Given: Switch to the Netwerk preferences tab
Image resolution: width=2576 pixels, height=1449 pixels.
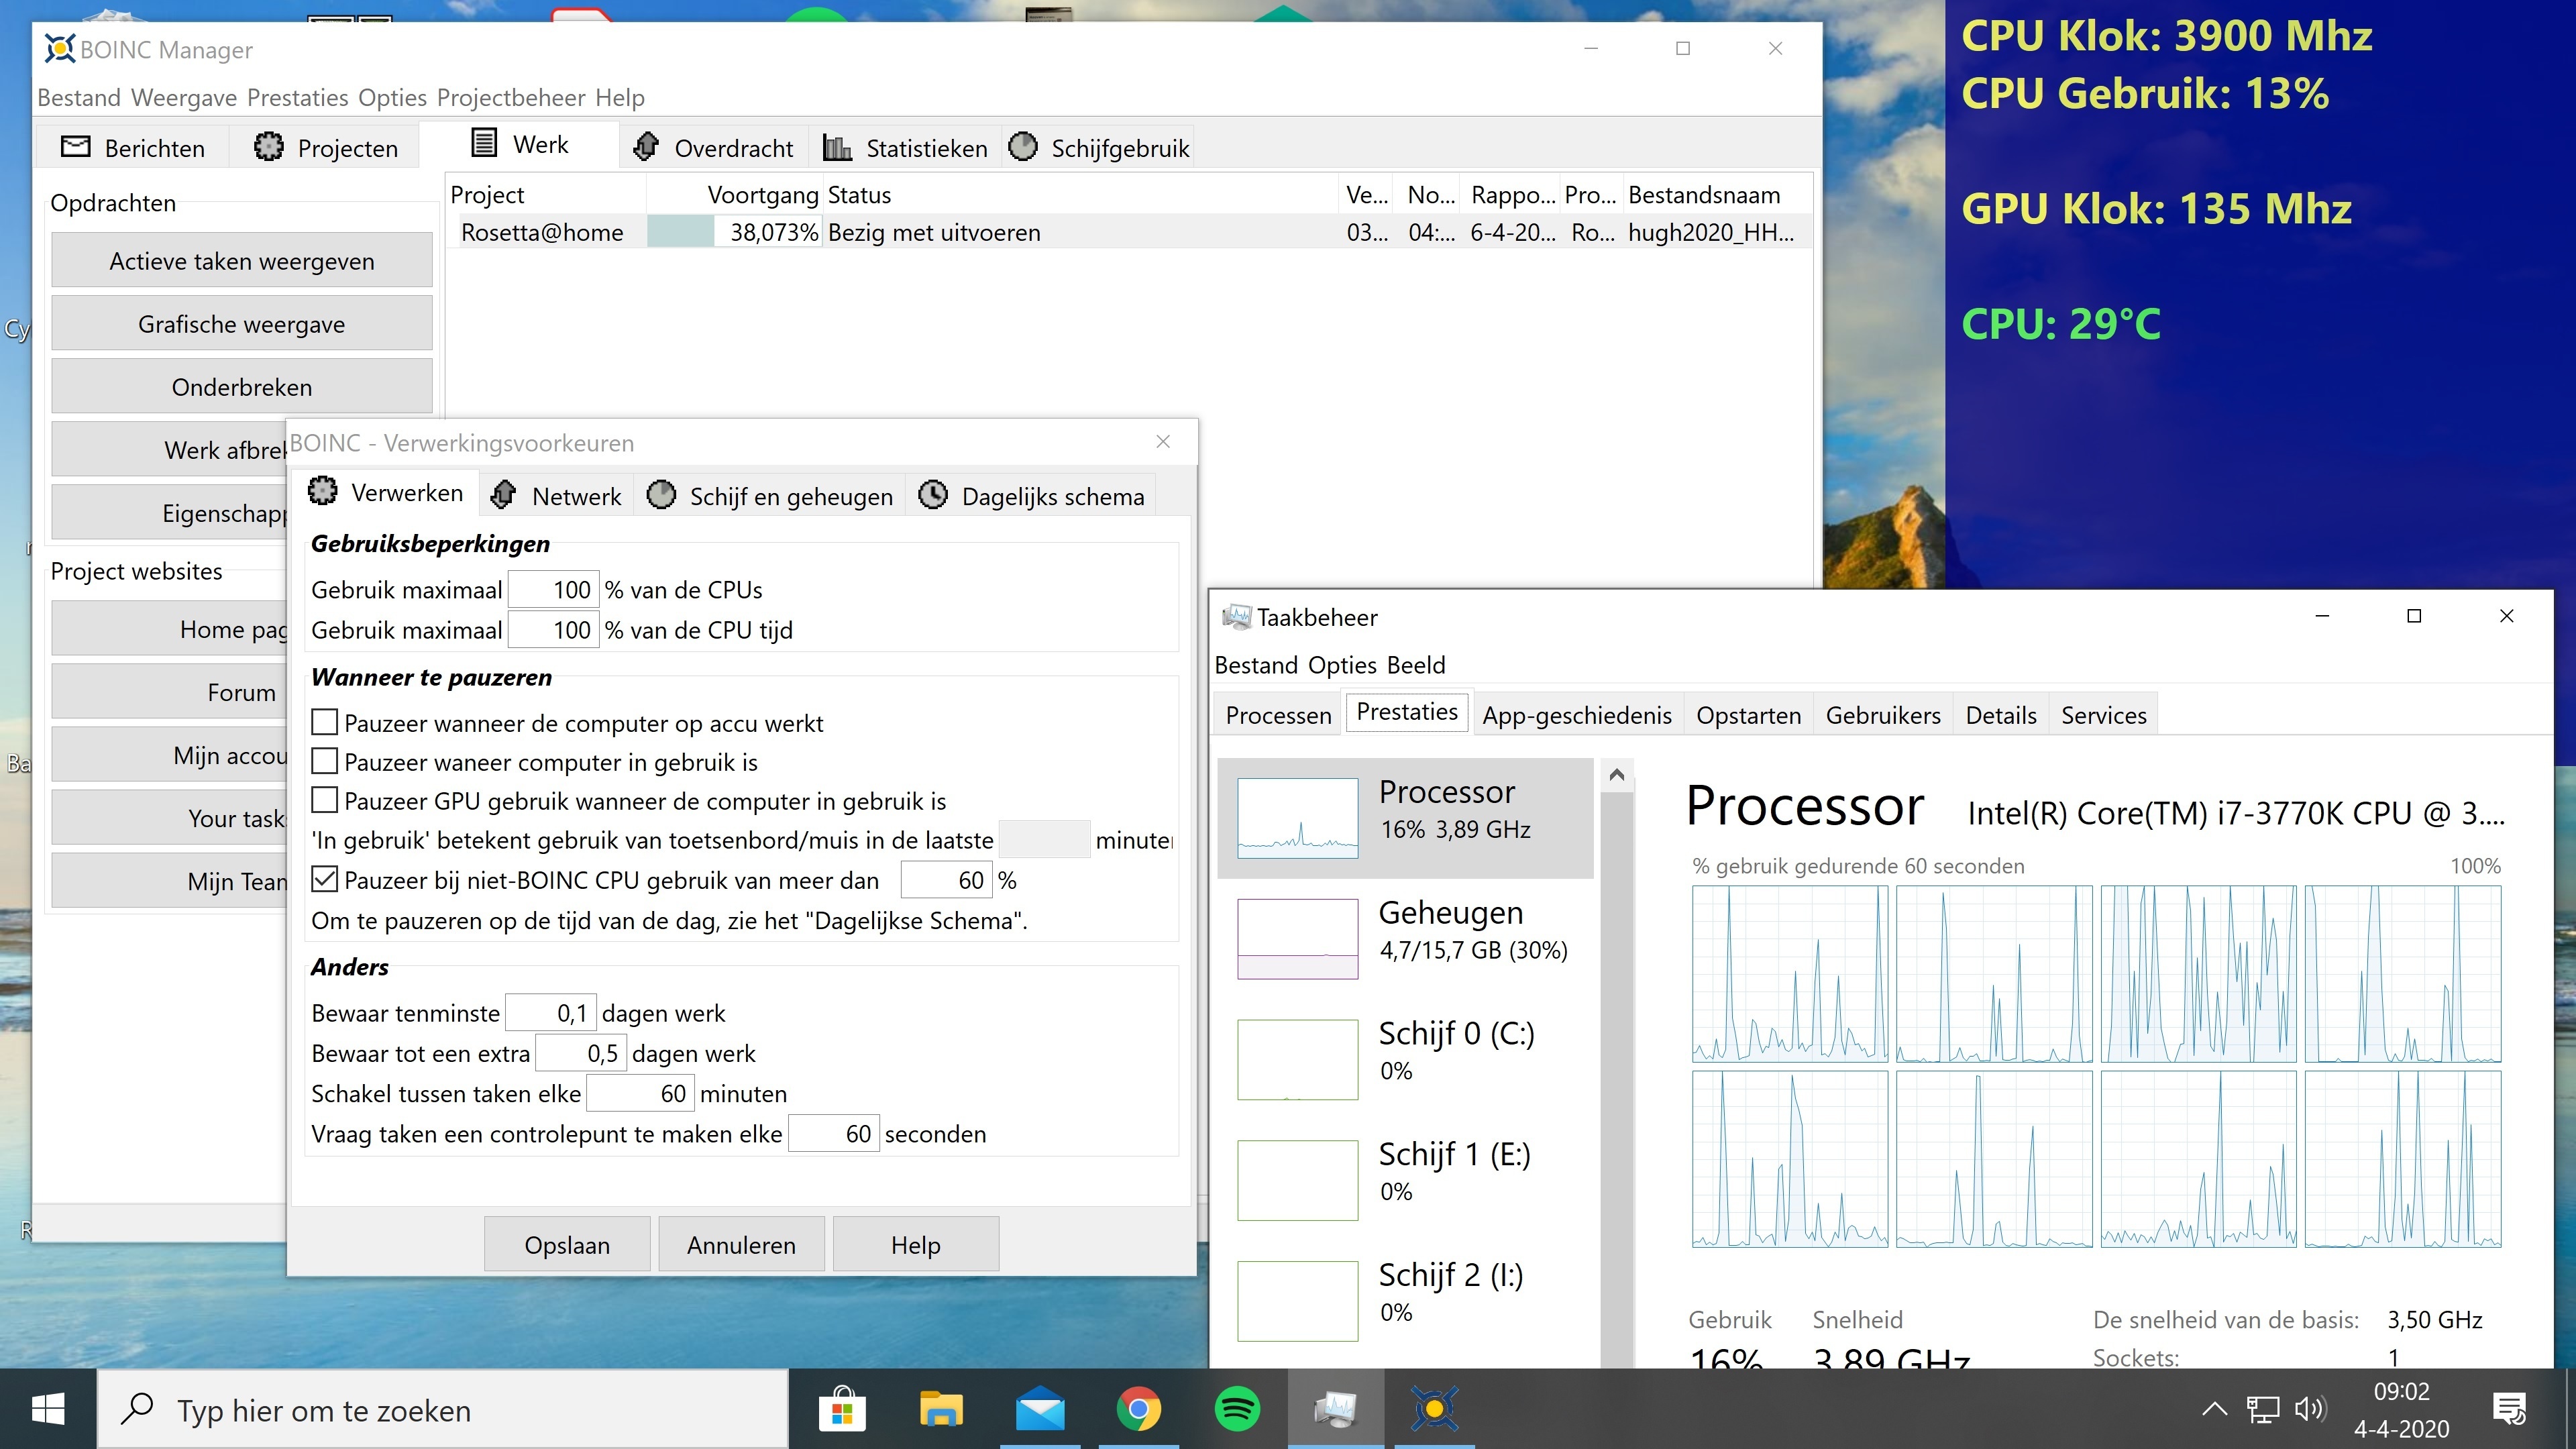Looking at the screenshot, I should [x=558, y=495].
